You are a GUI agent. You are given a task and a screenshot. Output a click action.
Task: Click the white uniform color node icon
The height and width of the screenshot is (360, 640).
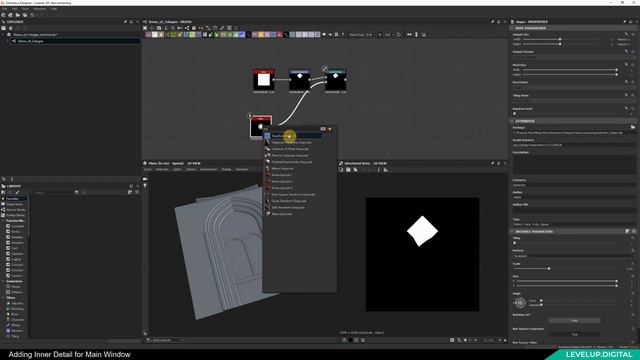[155, 35]
